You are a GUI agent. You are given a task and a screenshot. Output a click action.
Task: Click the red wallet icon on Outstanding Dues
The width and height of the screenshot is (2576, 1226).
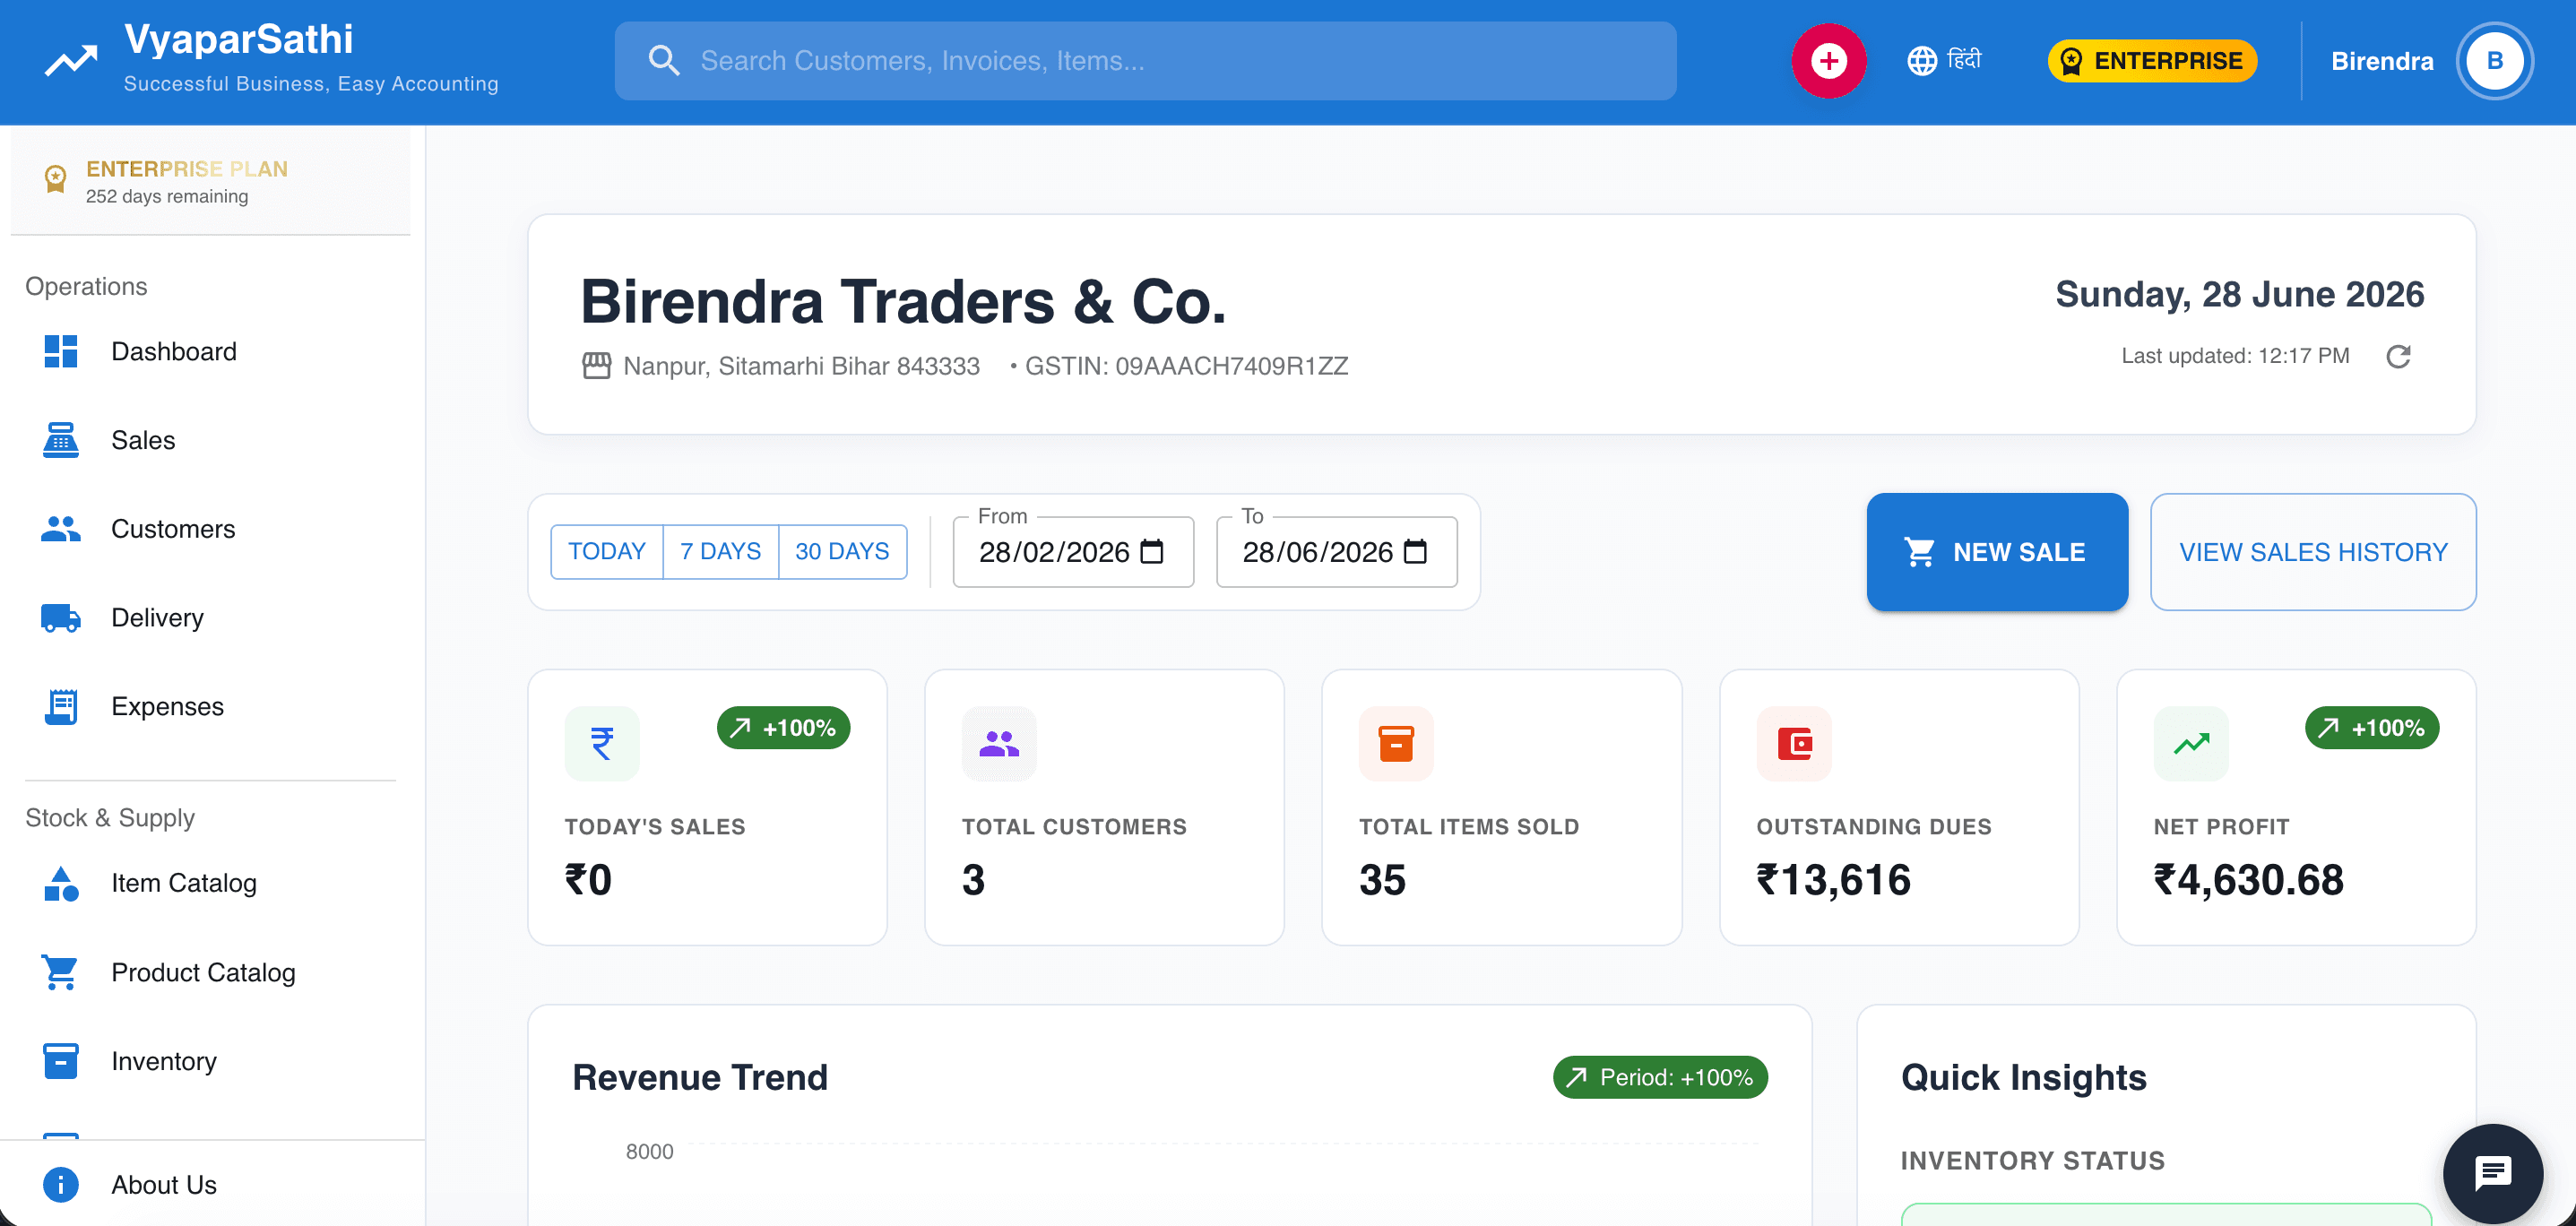point(1794,744)
